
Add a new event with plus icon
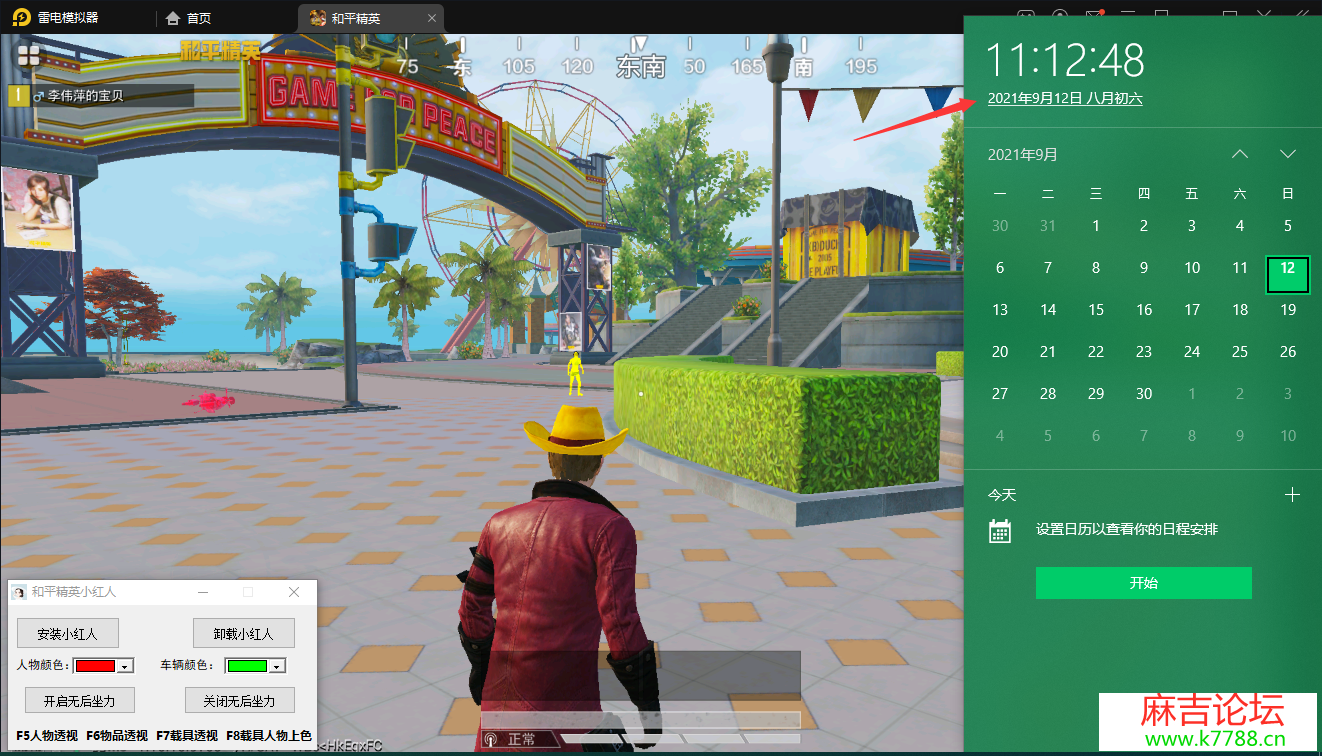[x=1292, y=494]
